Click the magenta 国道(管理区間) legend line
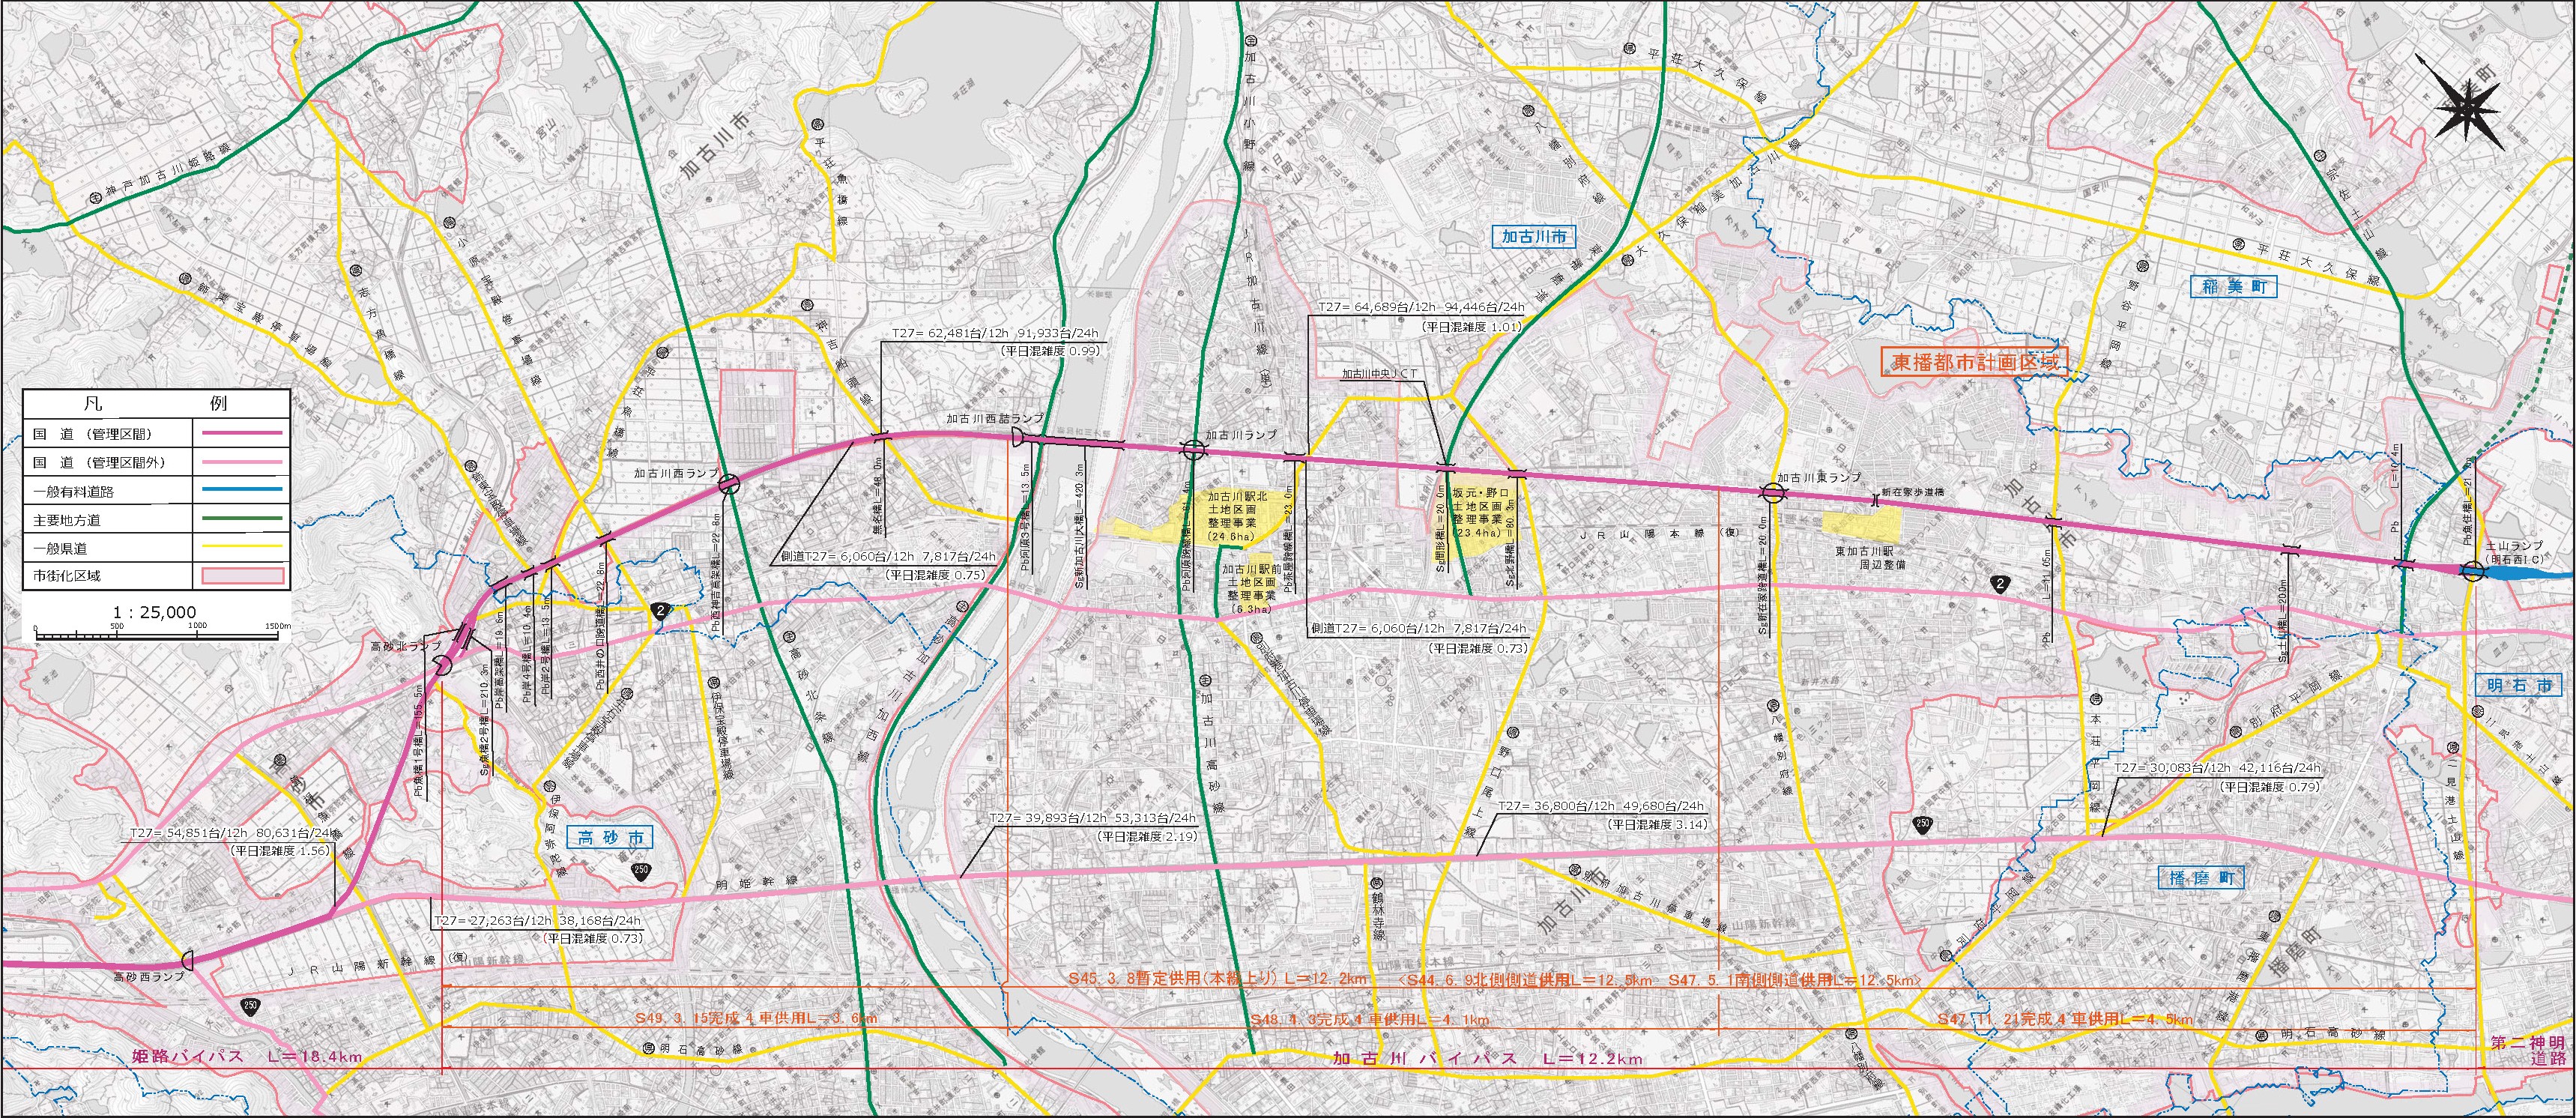The image size is (2576, 1118). 243,434
